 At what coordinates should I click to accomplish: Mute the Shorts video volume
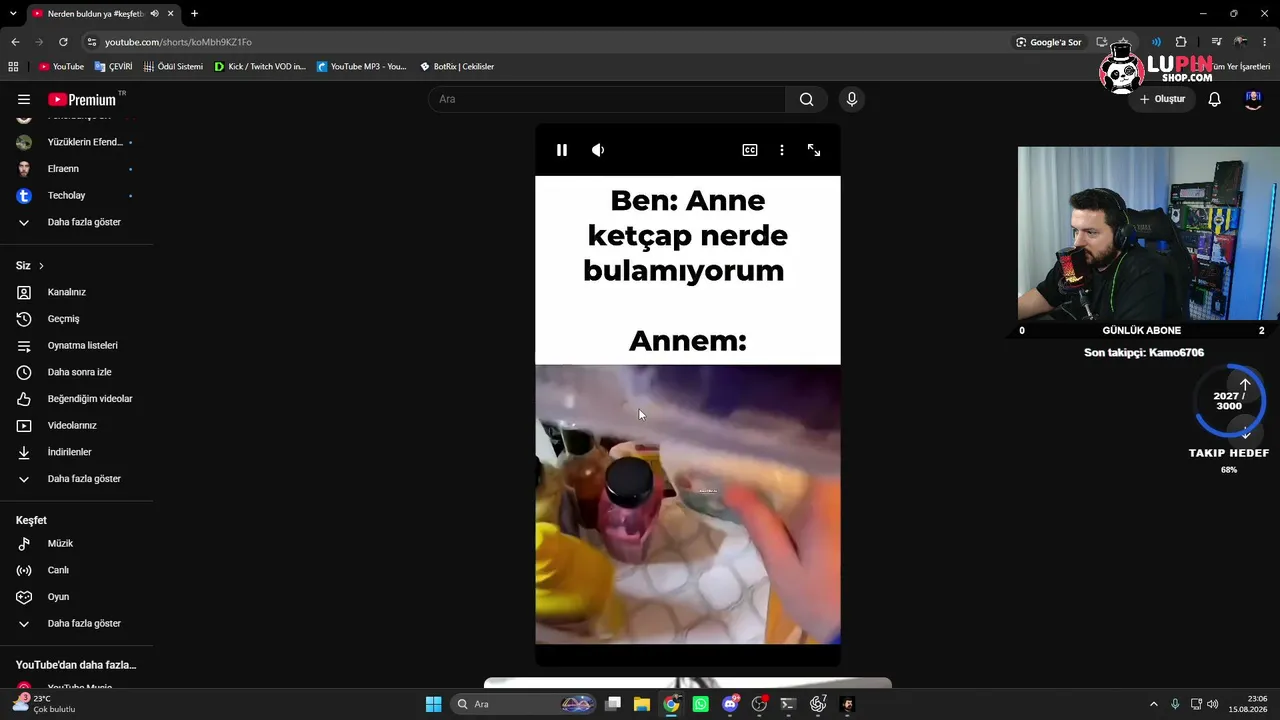[598, 150]
